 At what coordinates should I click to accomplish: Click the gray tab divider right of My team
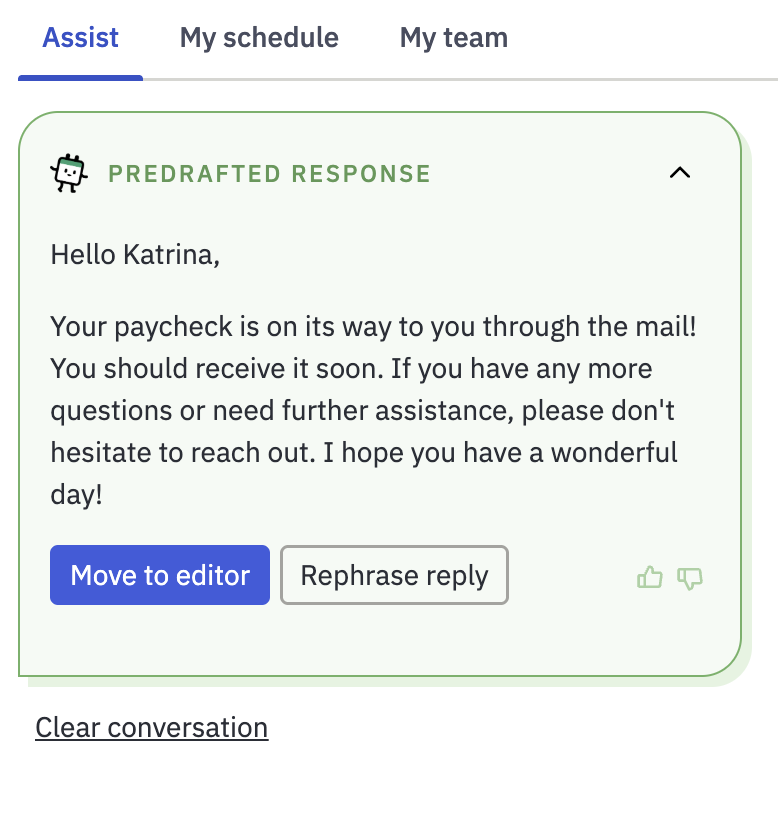643,80
